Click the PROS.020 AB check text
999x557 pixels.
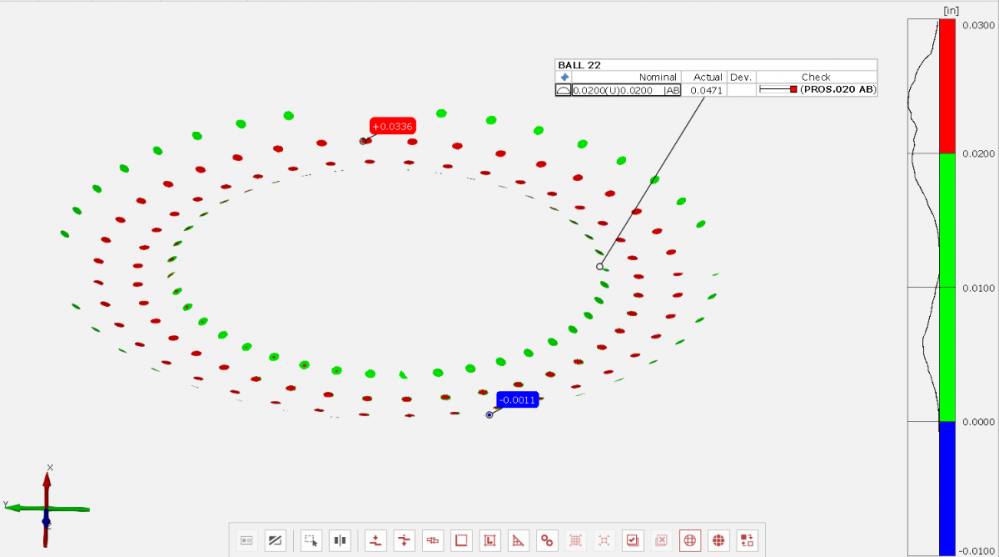[838, 90]
